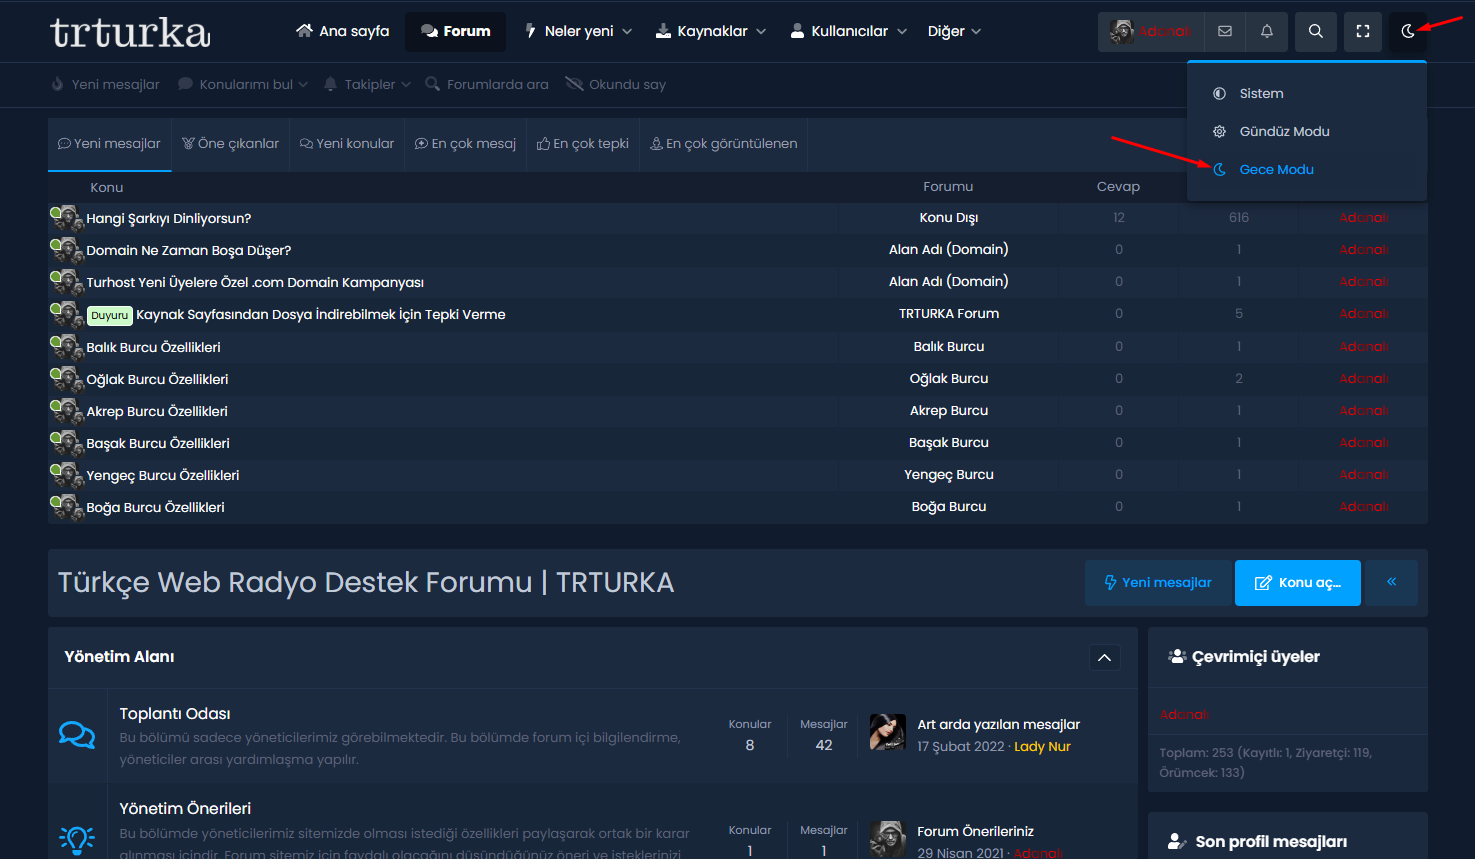The image size is (1475, 859).
Task: Click the trturka site logo
Action: tap(130, 32)
